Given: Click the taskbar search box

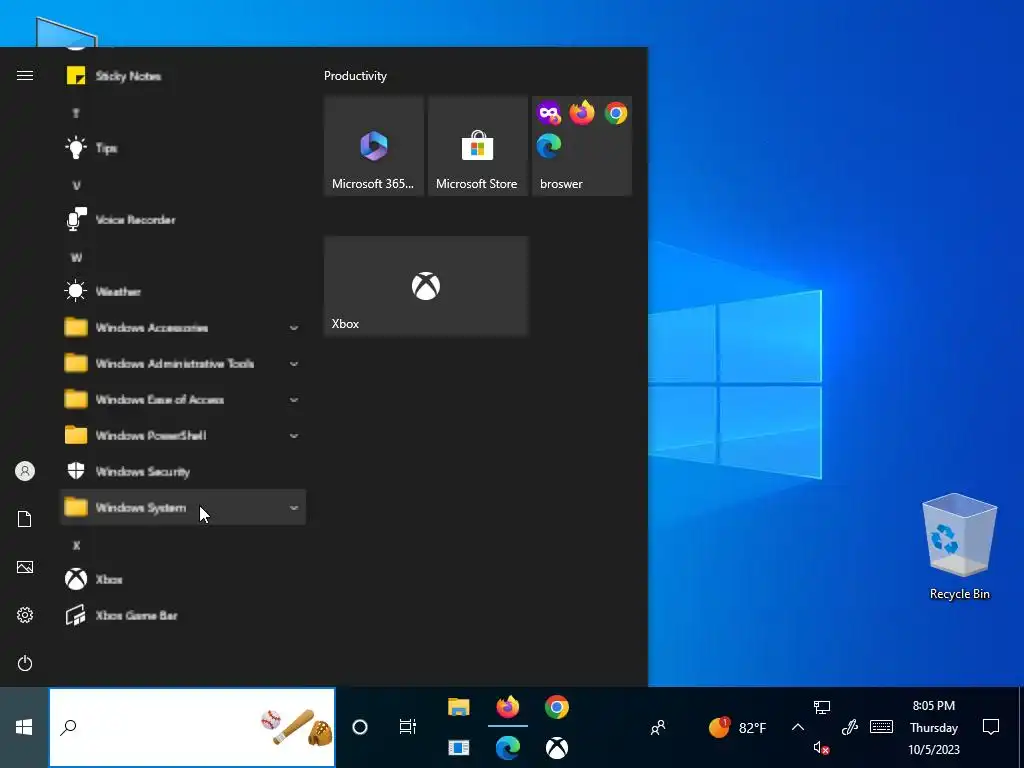Looking at the screenshot, I should (x=192, y=727).
